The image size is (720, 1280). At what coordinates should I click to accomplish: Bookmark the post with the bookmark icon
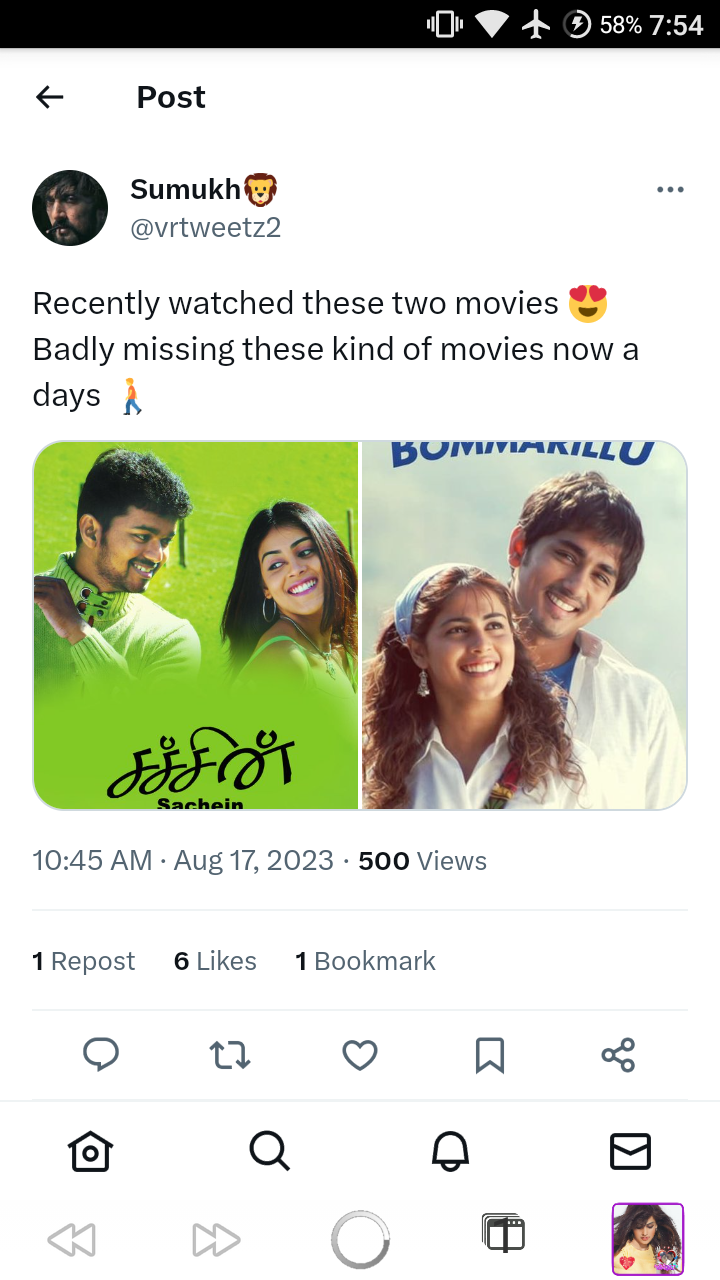489,1055
